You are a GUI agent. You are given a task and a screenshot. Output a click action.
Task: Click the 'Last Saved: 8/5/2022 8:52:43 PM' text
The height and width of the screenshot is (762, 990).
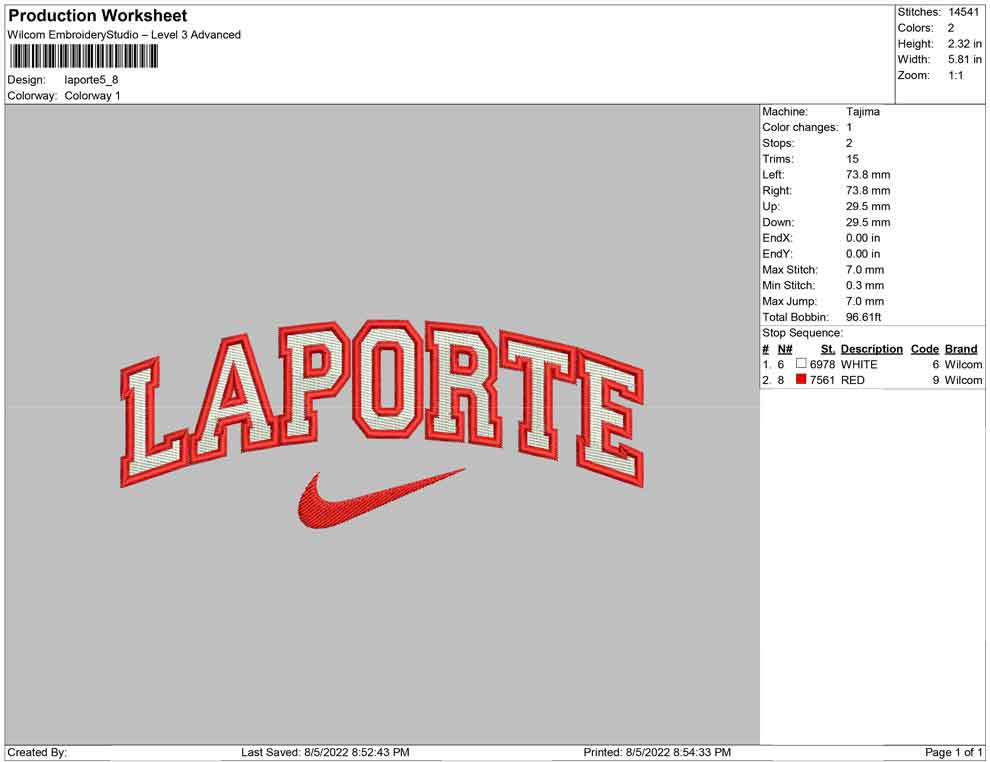[x=325, y=752]
